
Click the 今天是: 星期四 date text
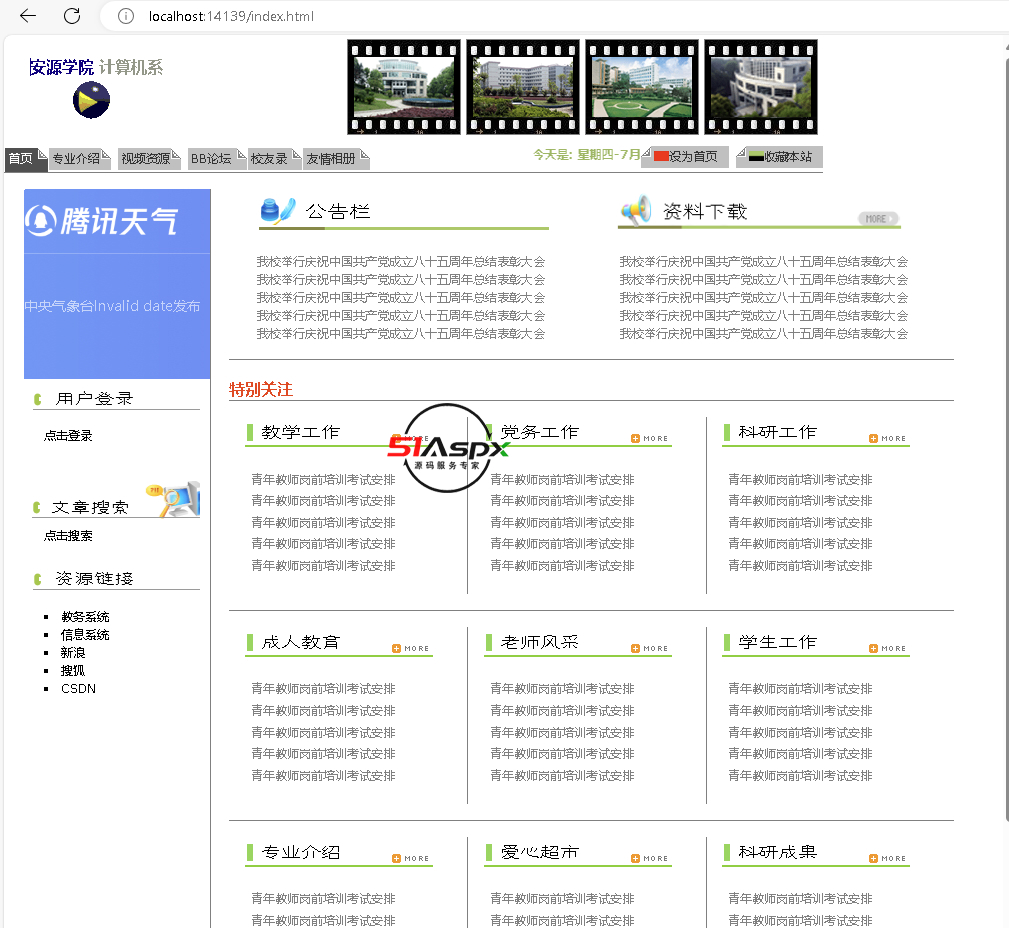click(x=587, y=154)
